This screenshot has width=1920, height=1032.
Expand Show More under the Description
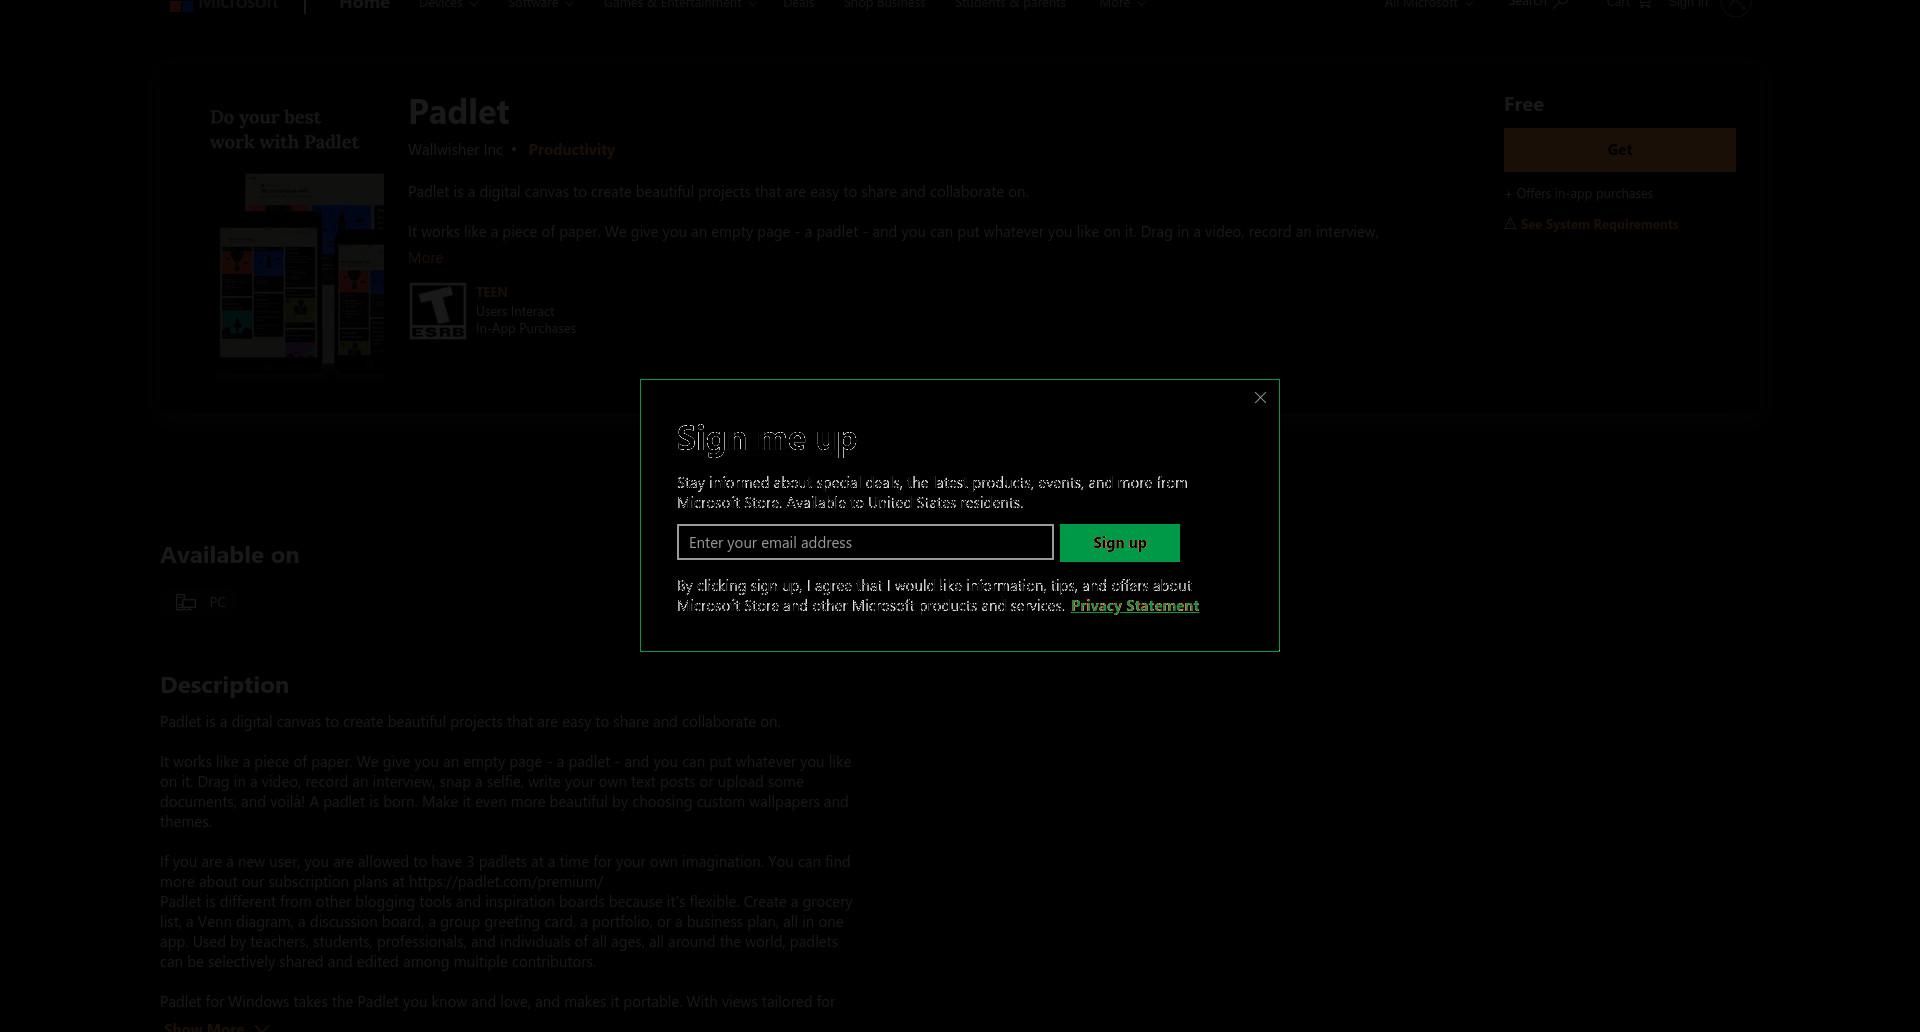(x=216, y=1026)
